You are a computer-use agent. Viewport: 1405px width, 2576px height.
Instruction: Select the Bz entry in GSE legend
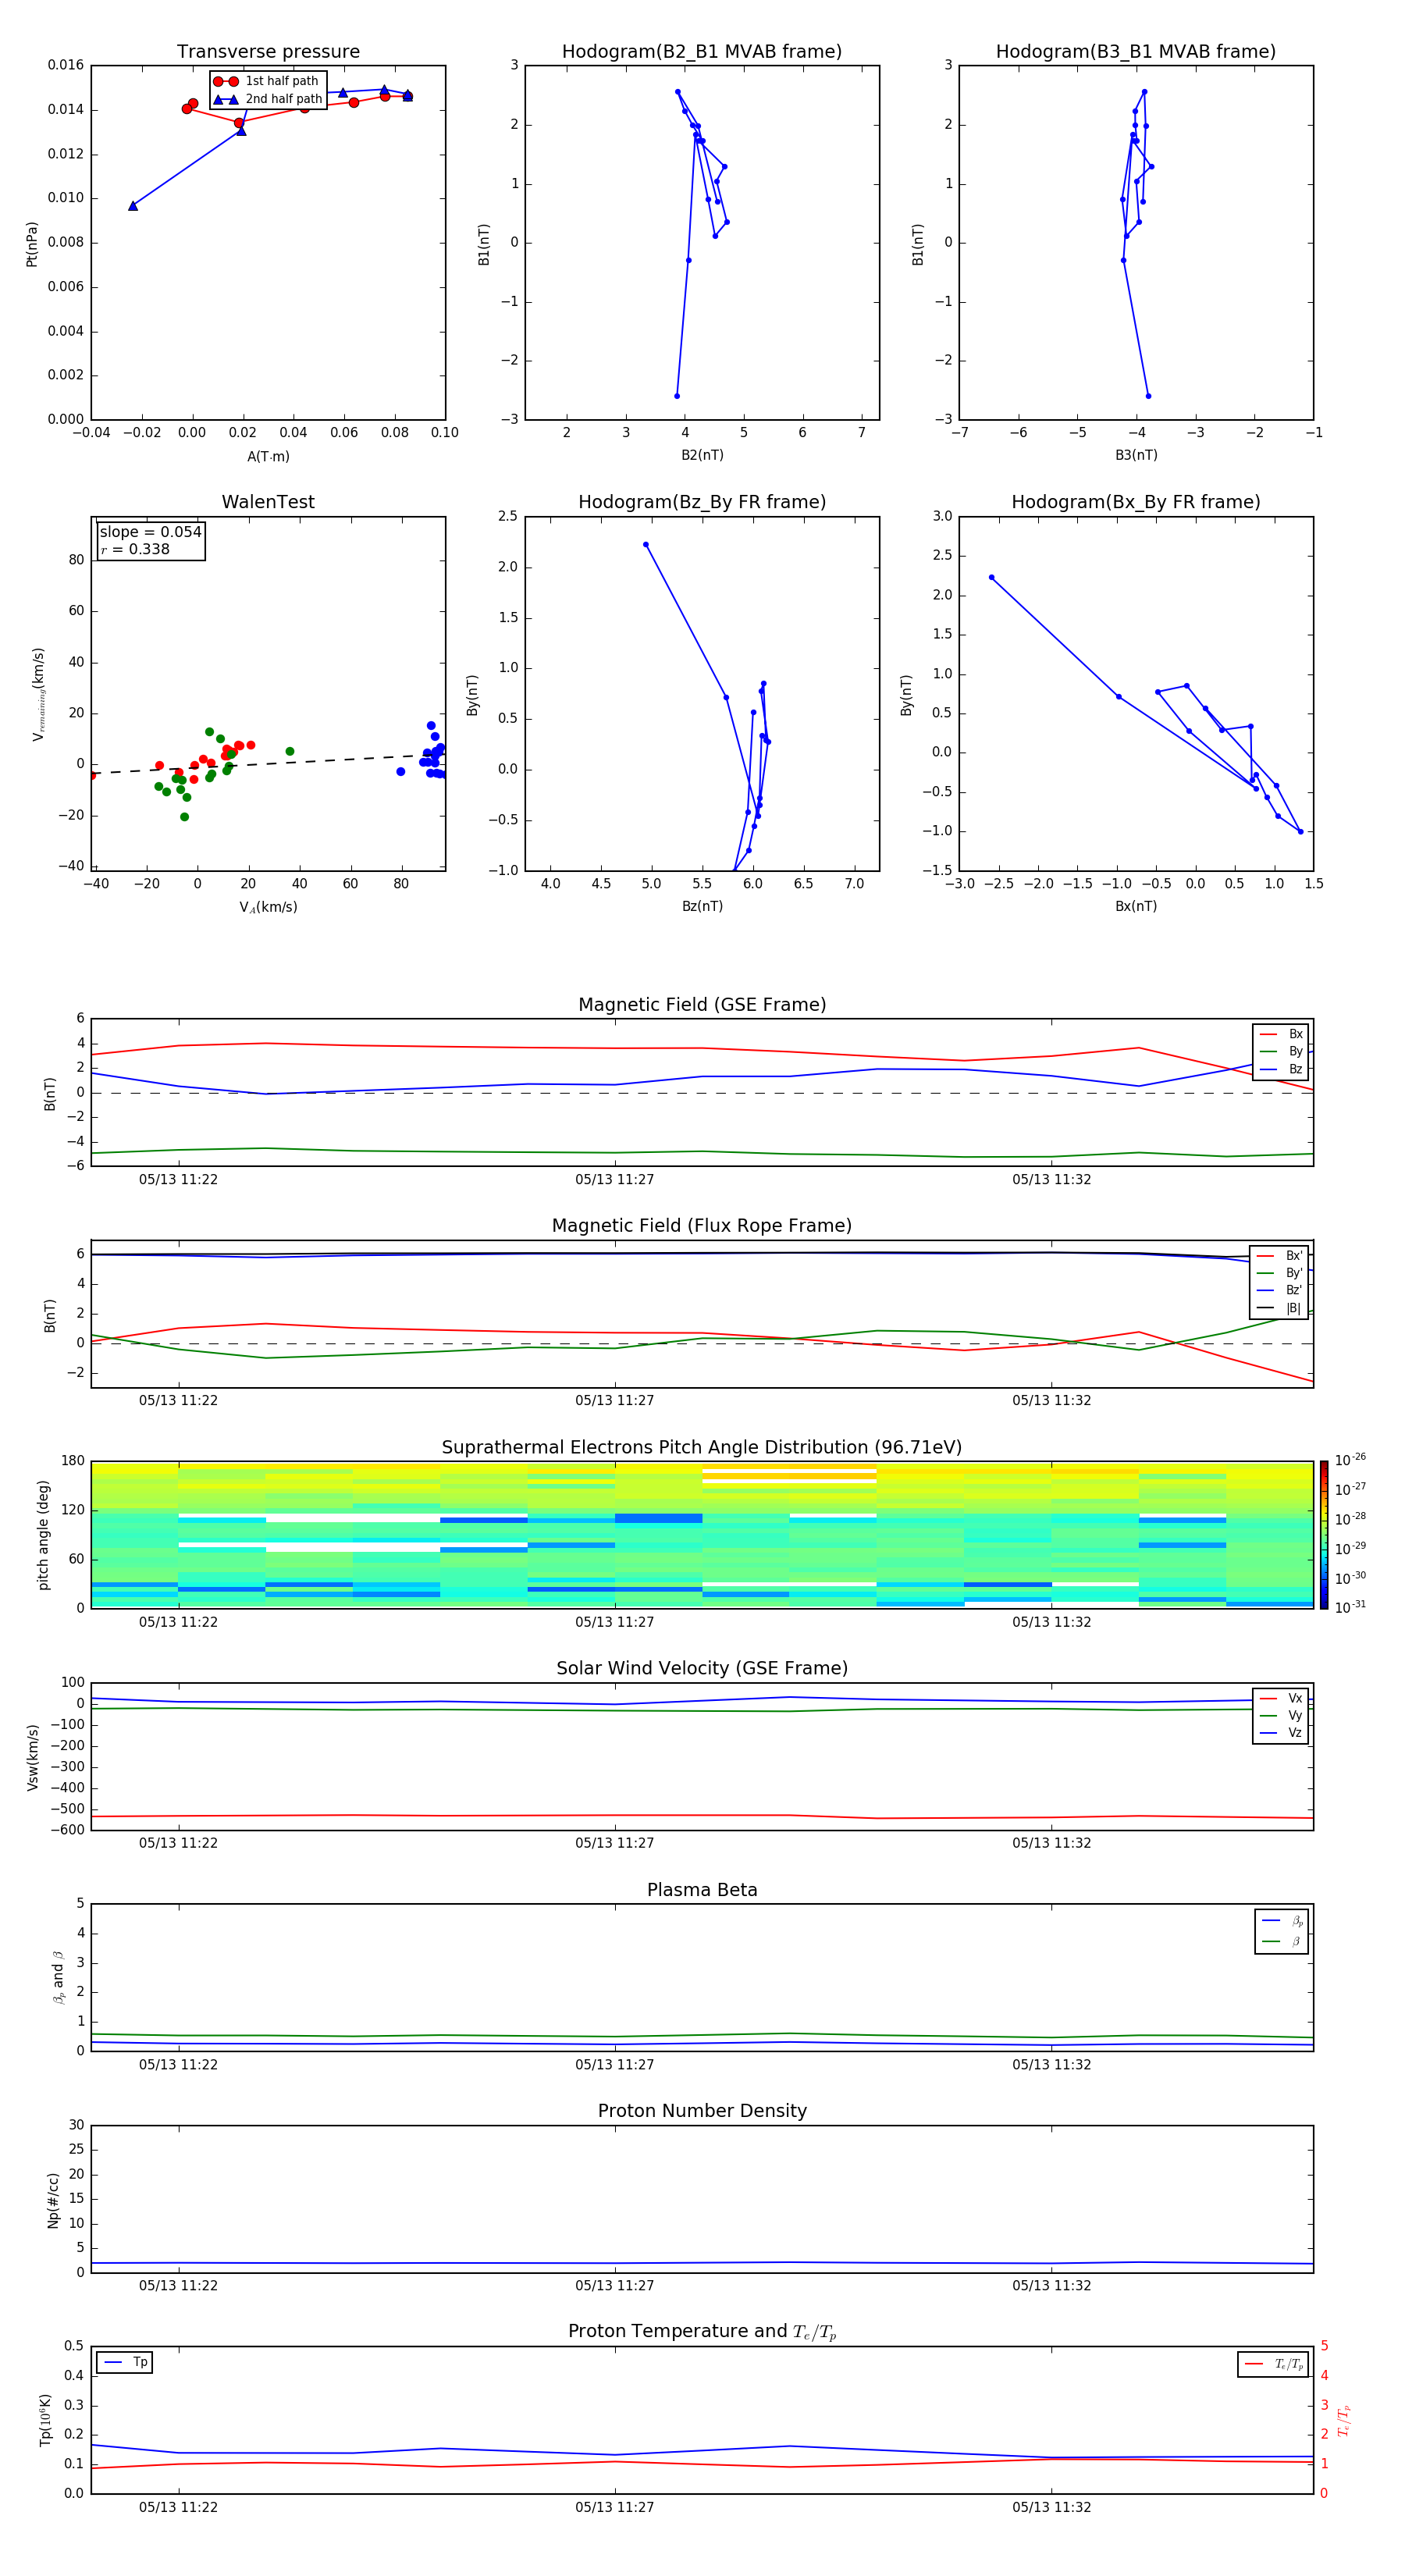coord(1281,1069)
